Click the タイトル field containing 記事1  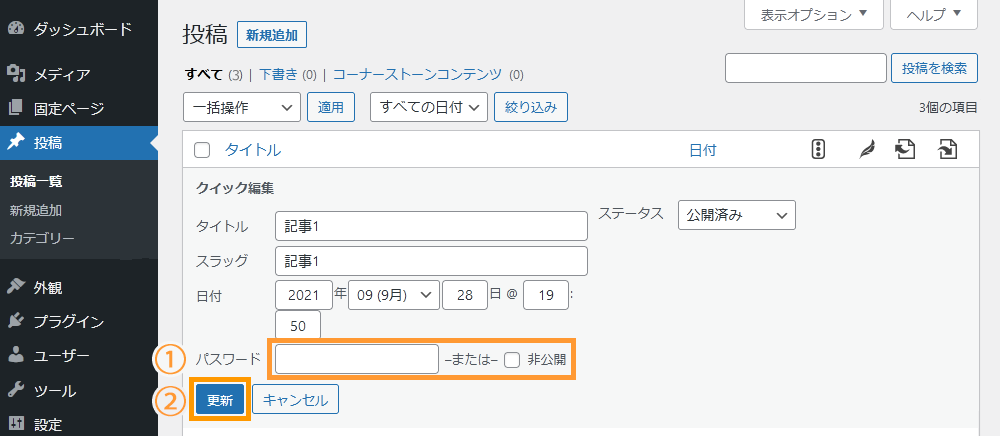[x=432, y=226]
